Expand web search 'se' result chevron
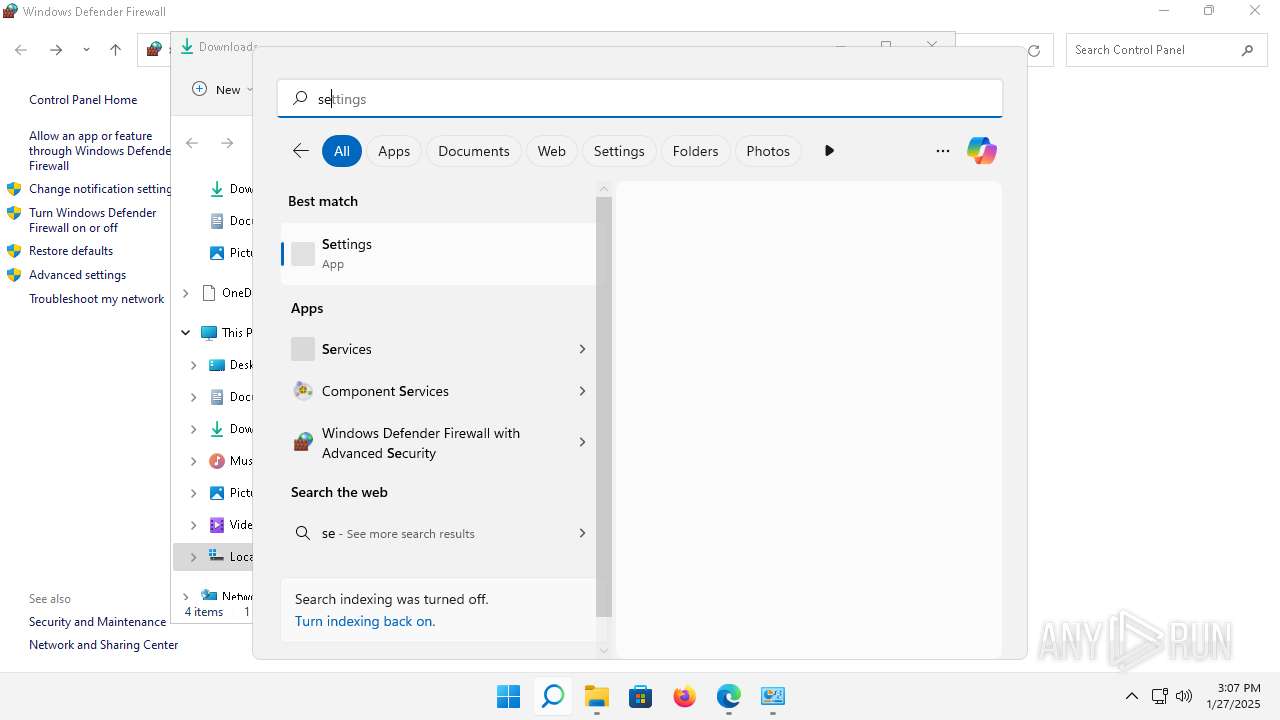 click(x=582, y=533)
